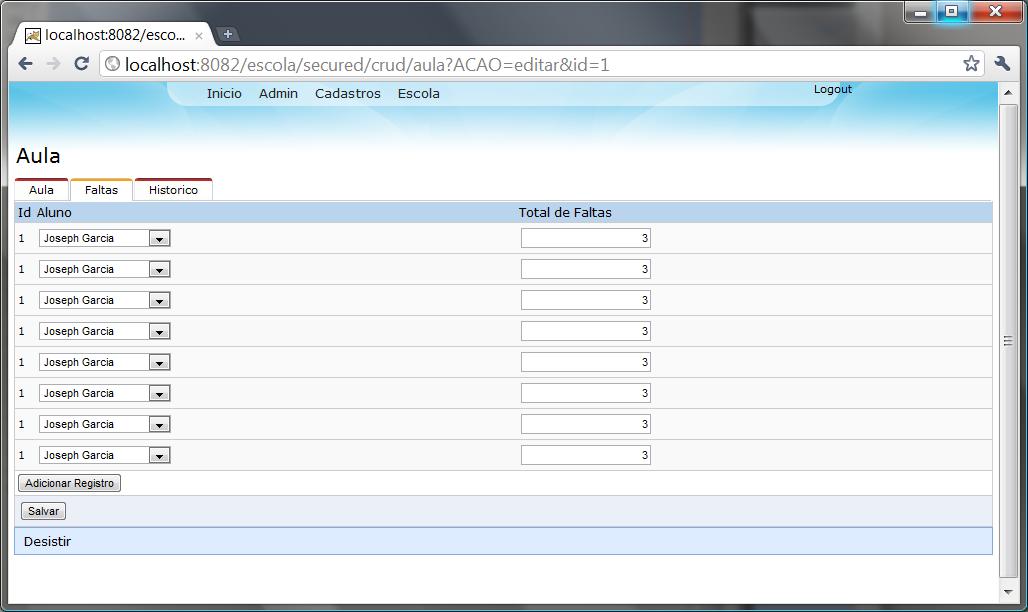This screenshot has width=1028, height=612.
Task: Click the Total de Faltas field in first row
Action: (x=585, y=238)
